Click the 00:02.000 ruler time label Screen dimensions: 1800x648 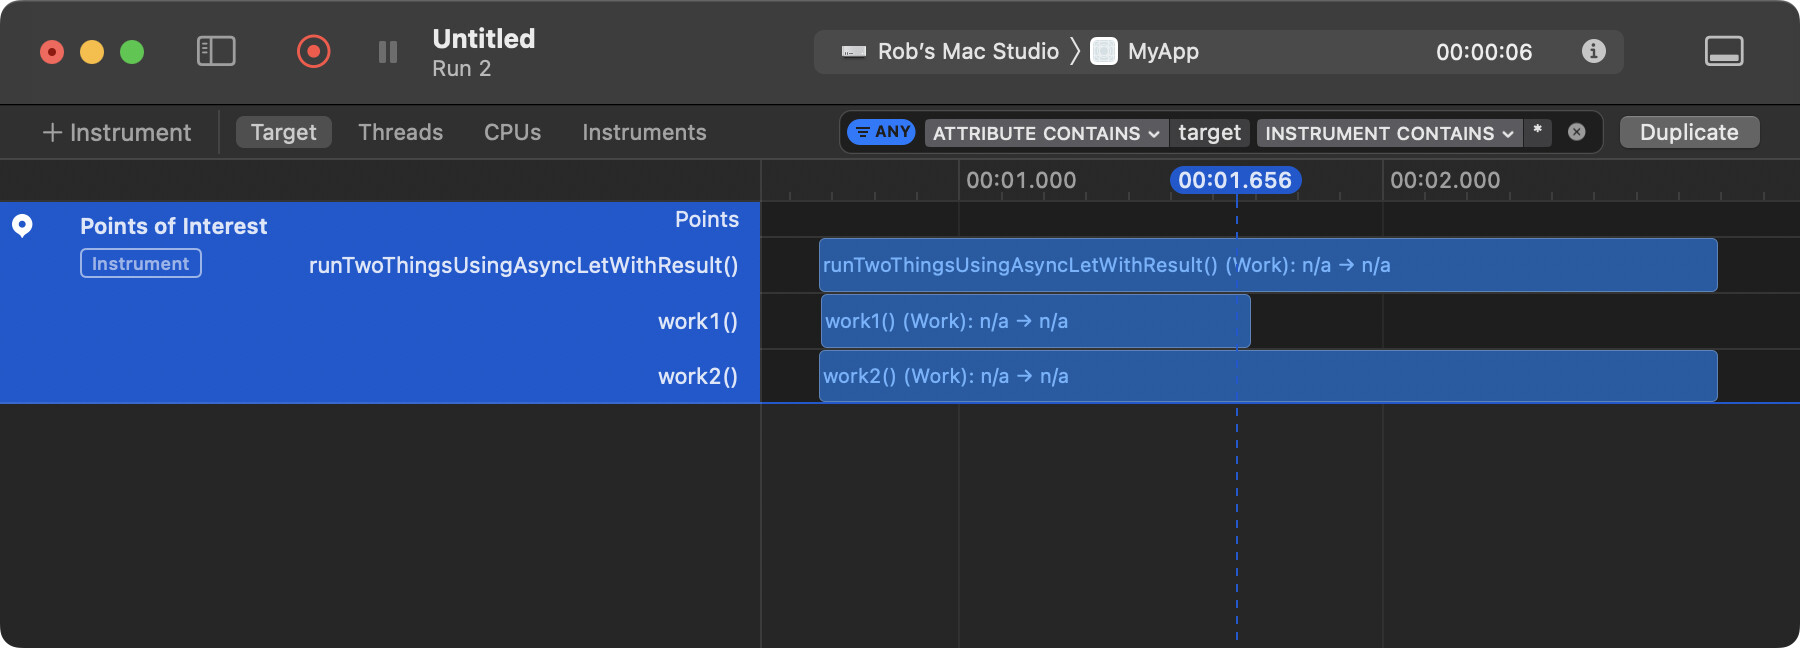tap(1445, 180)
